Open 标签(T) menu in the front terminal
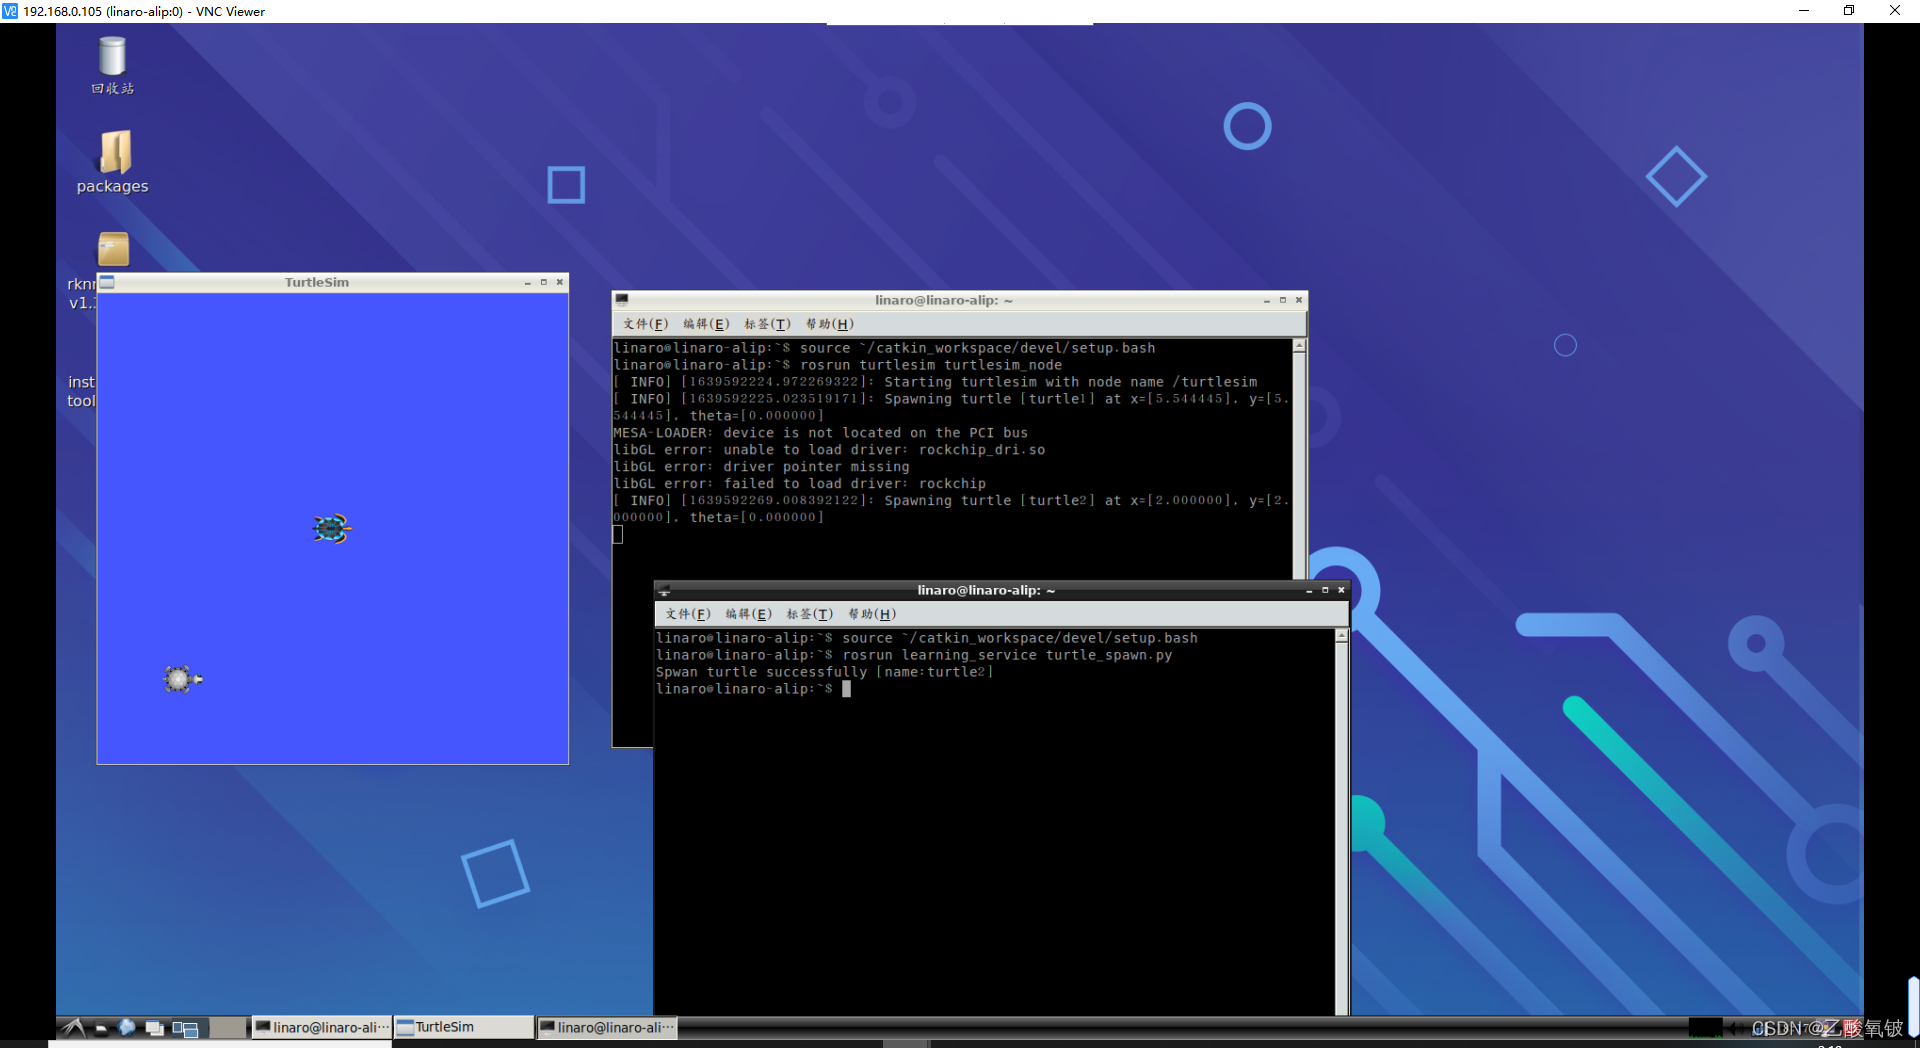 (809, 614)
